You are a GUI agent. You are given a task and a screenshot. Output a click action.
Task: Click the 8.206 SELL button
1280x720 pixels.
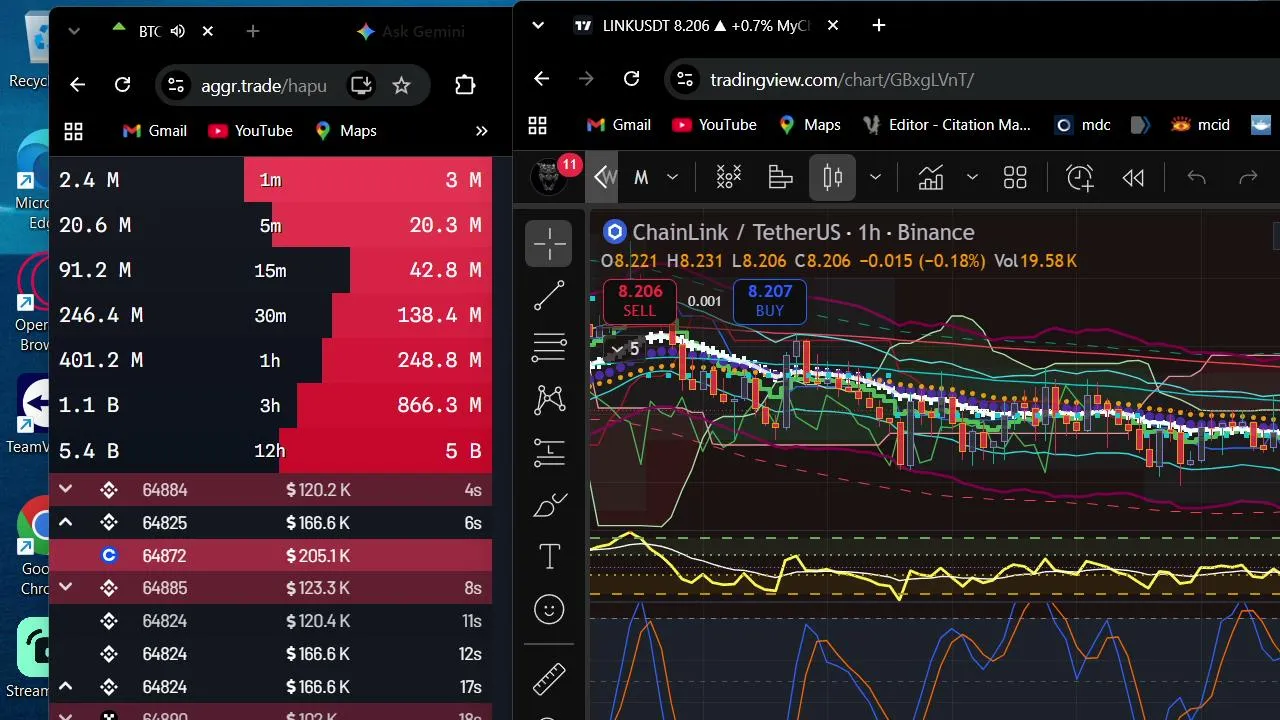640,300
